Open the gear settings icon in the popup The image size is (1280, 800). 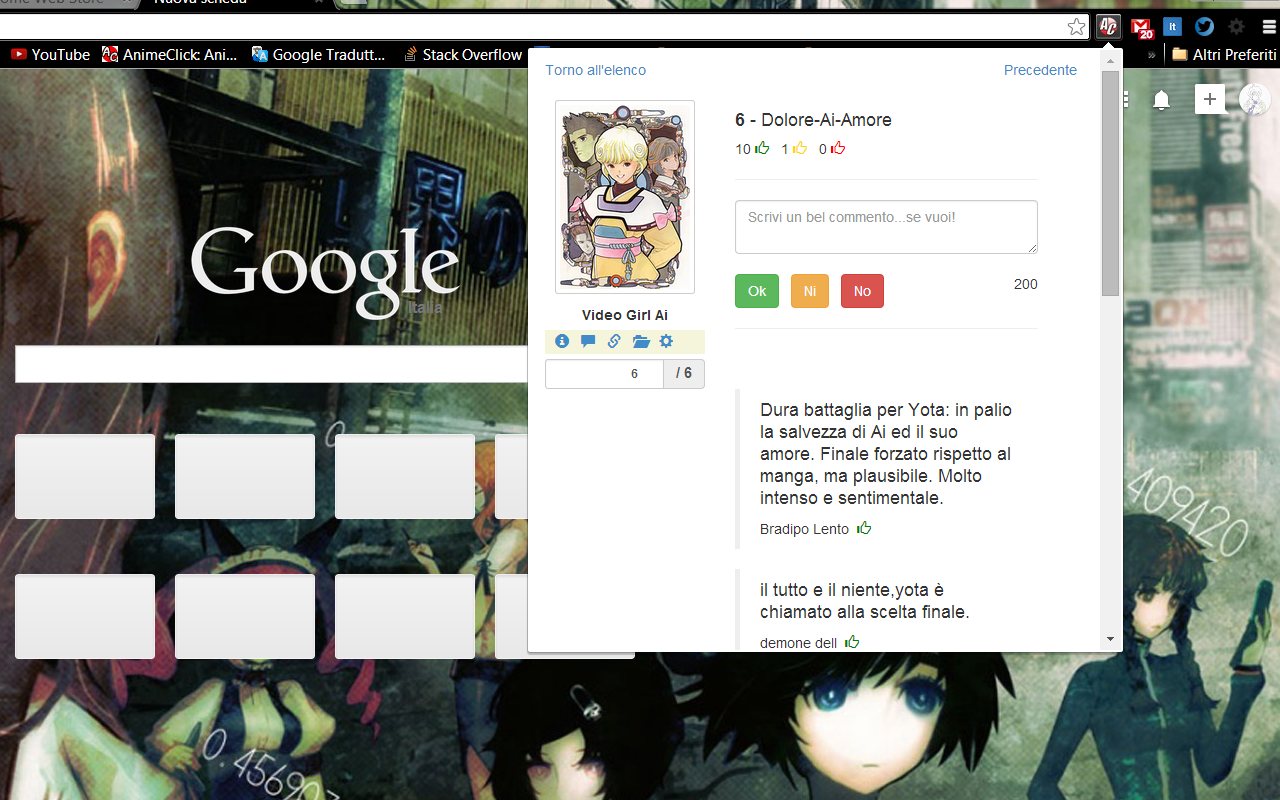(x=665, y=341)
